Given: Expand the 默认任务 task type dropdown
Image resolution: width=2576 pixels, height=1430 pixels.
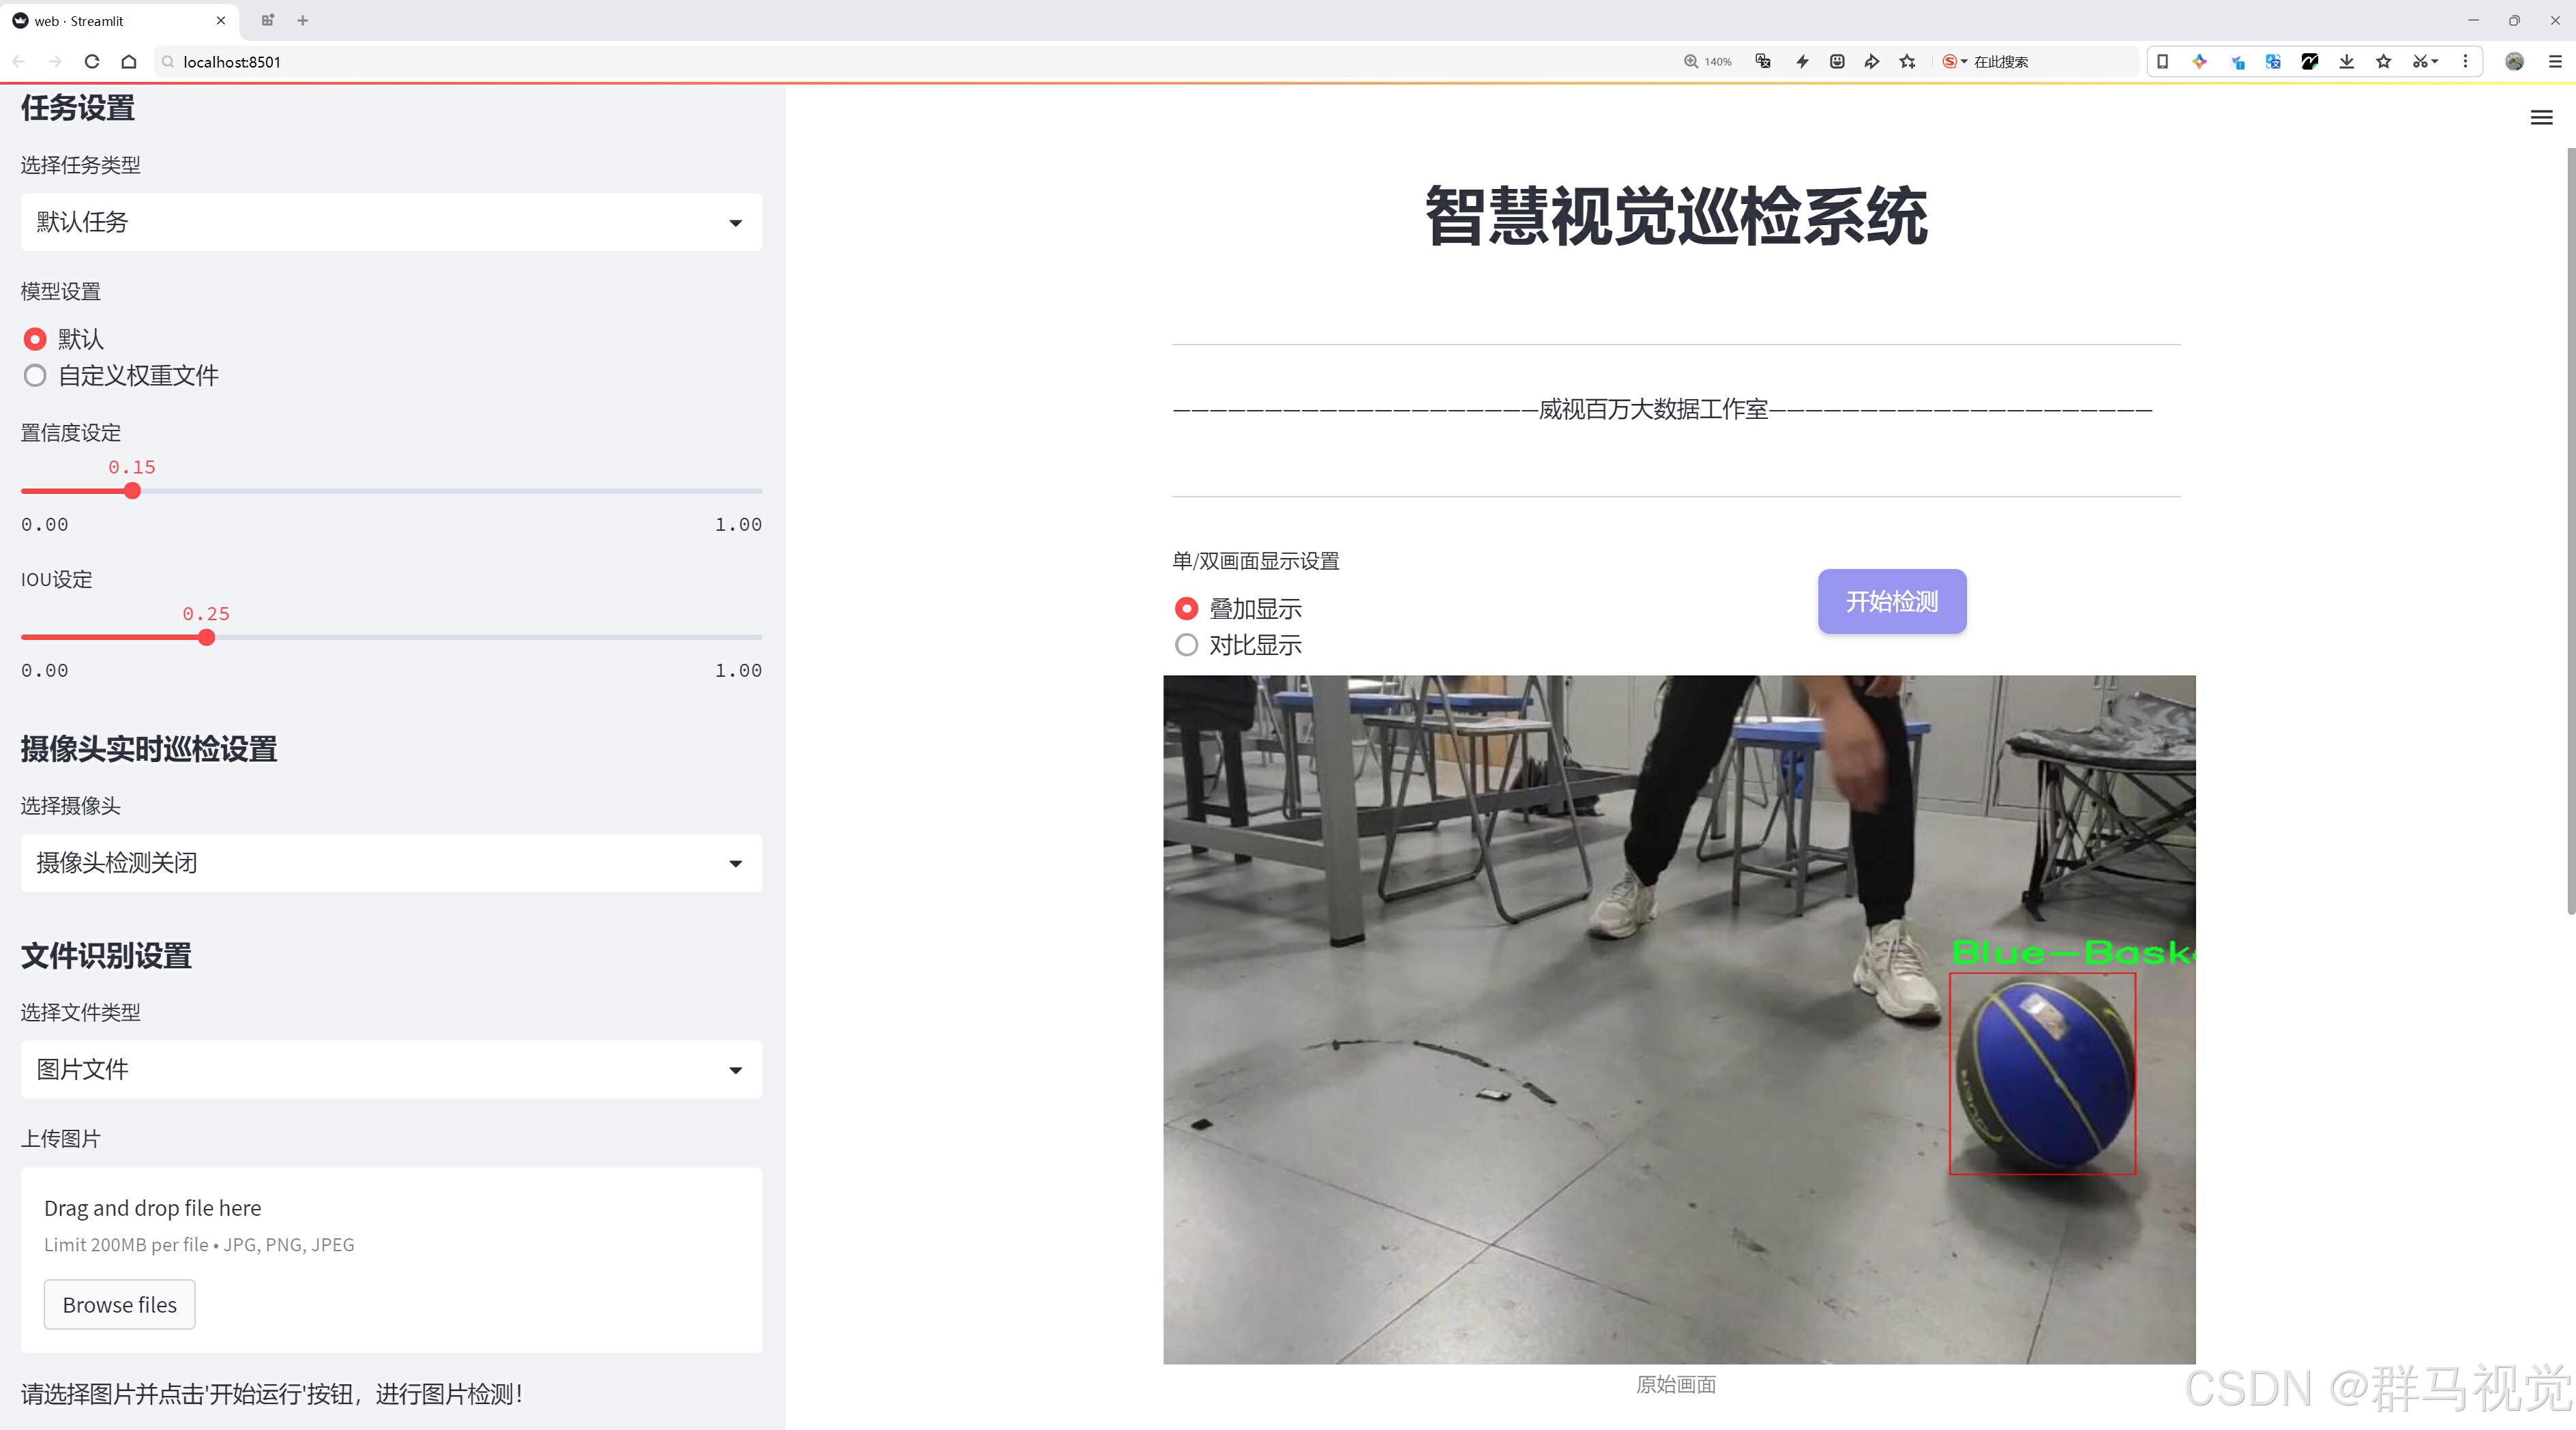Looking at the screenshot, I should 391,222.
